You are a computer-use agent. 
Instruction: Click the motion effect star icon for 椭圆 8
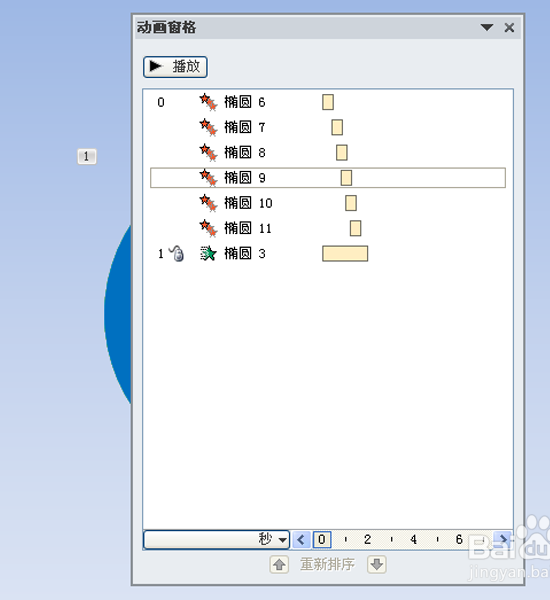(x=208, y=153)
